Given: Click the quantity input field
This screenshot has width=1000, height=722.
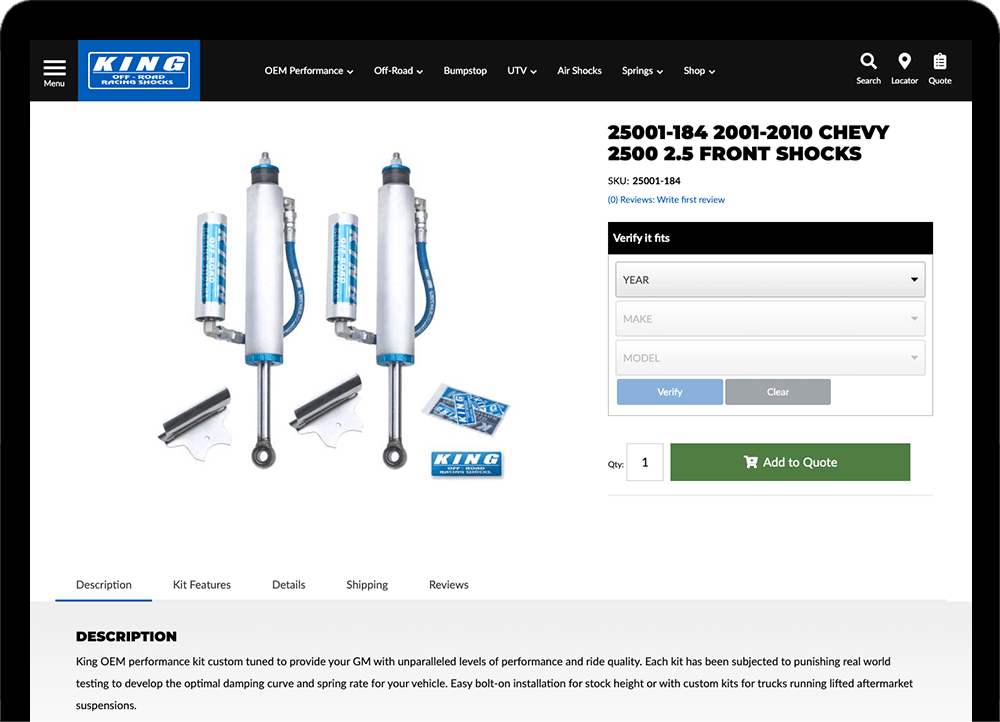Looking at the screenshot, I should pos(645,462).
